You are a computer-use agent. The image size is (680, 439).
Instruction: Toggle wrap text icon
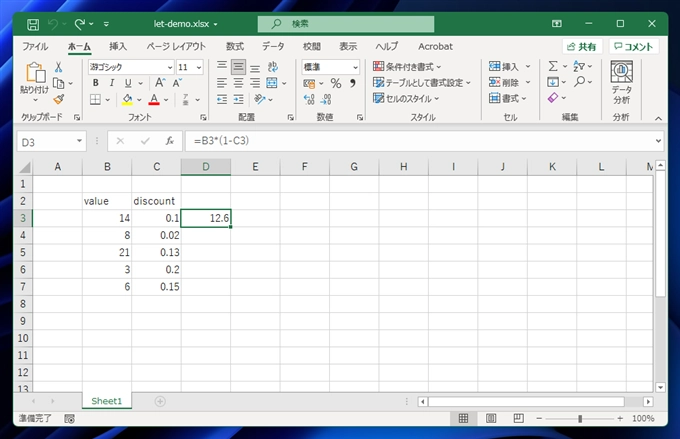click(273, 67)
